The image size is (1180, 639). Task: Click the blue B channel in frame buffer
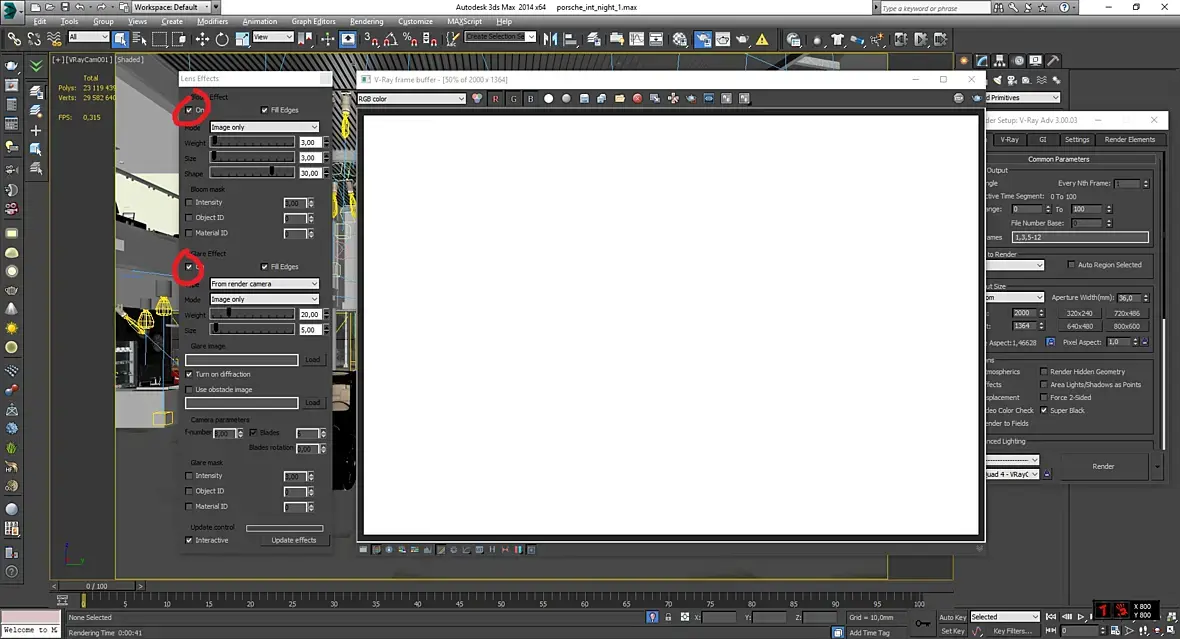(531, 99)
